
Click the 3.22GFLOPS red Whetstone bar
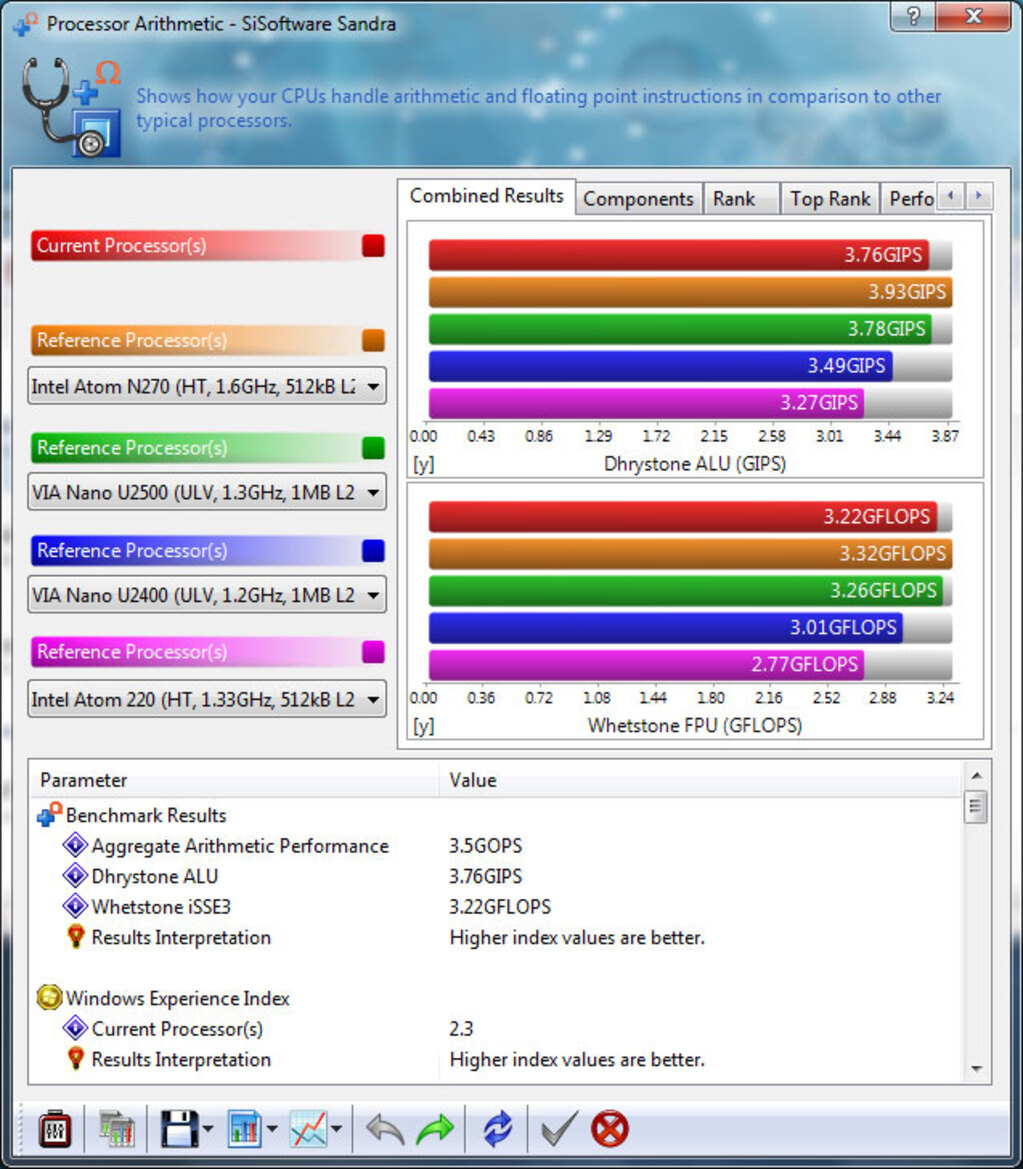(x=683, y=517)
